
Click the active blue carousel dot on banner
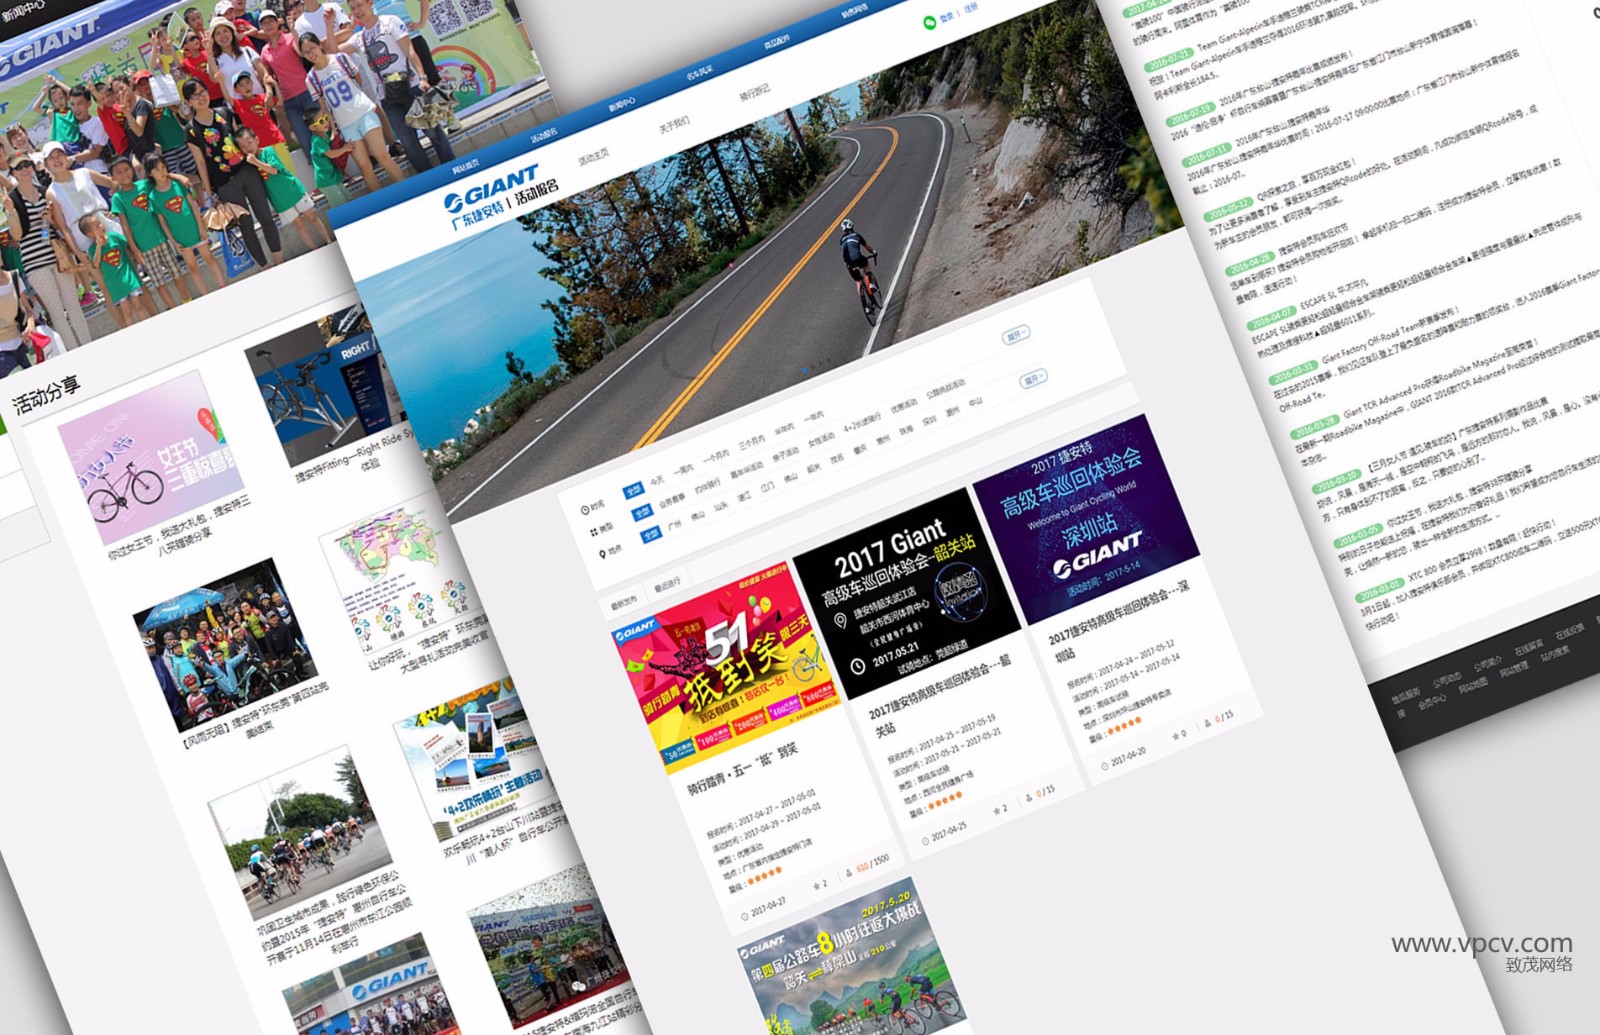pyautogui.click(x=805, y=369)
